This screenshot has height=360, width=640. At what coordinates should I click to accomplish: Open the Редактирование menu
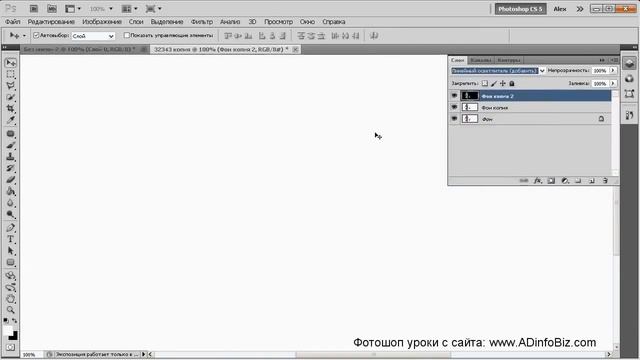(51, 22)
